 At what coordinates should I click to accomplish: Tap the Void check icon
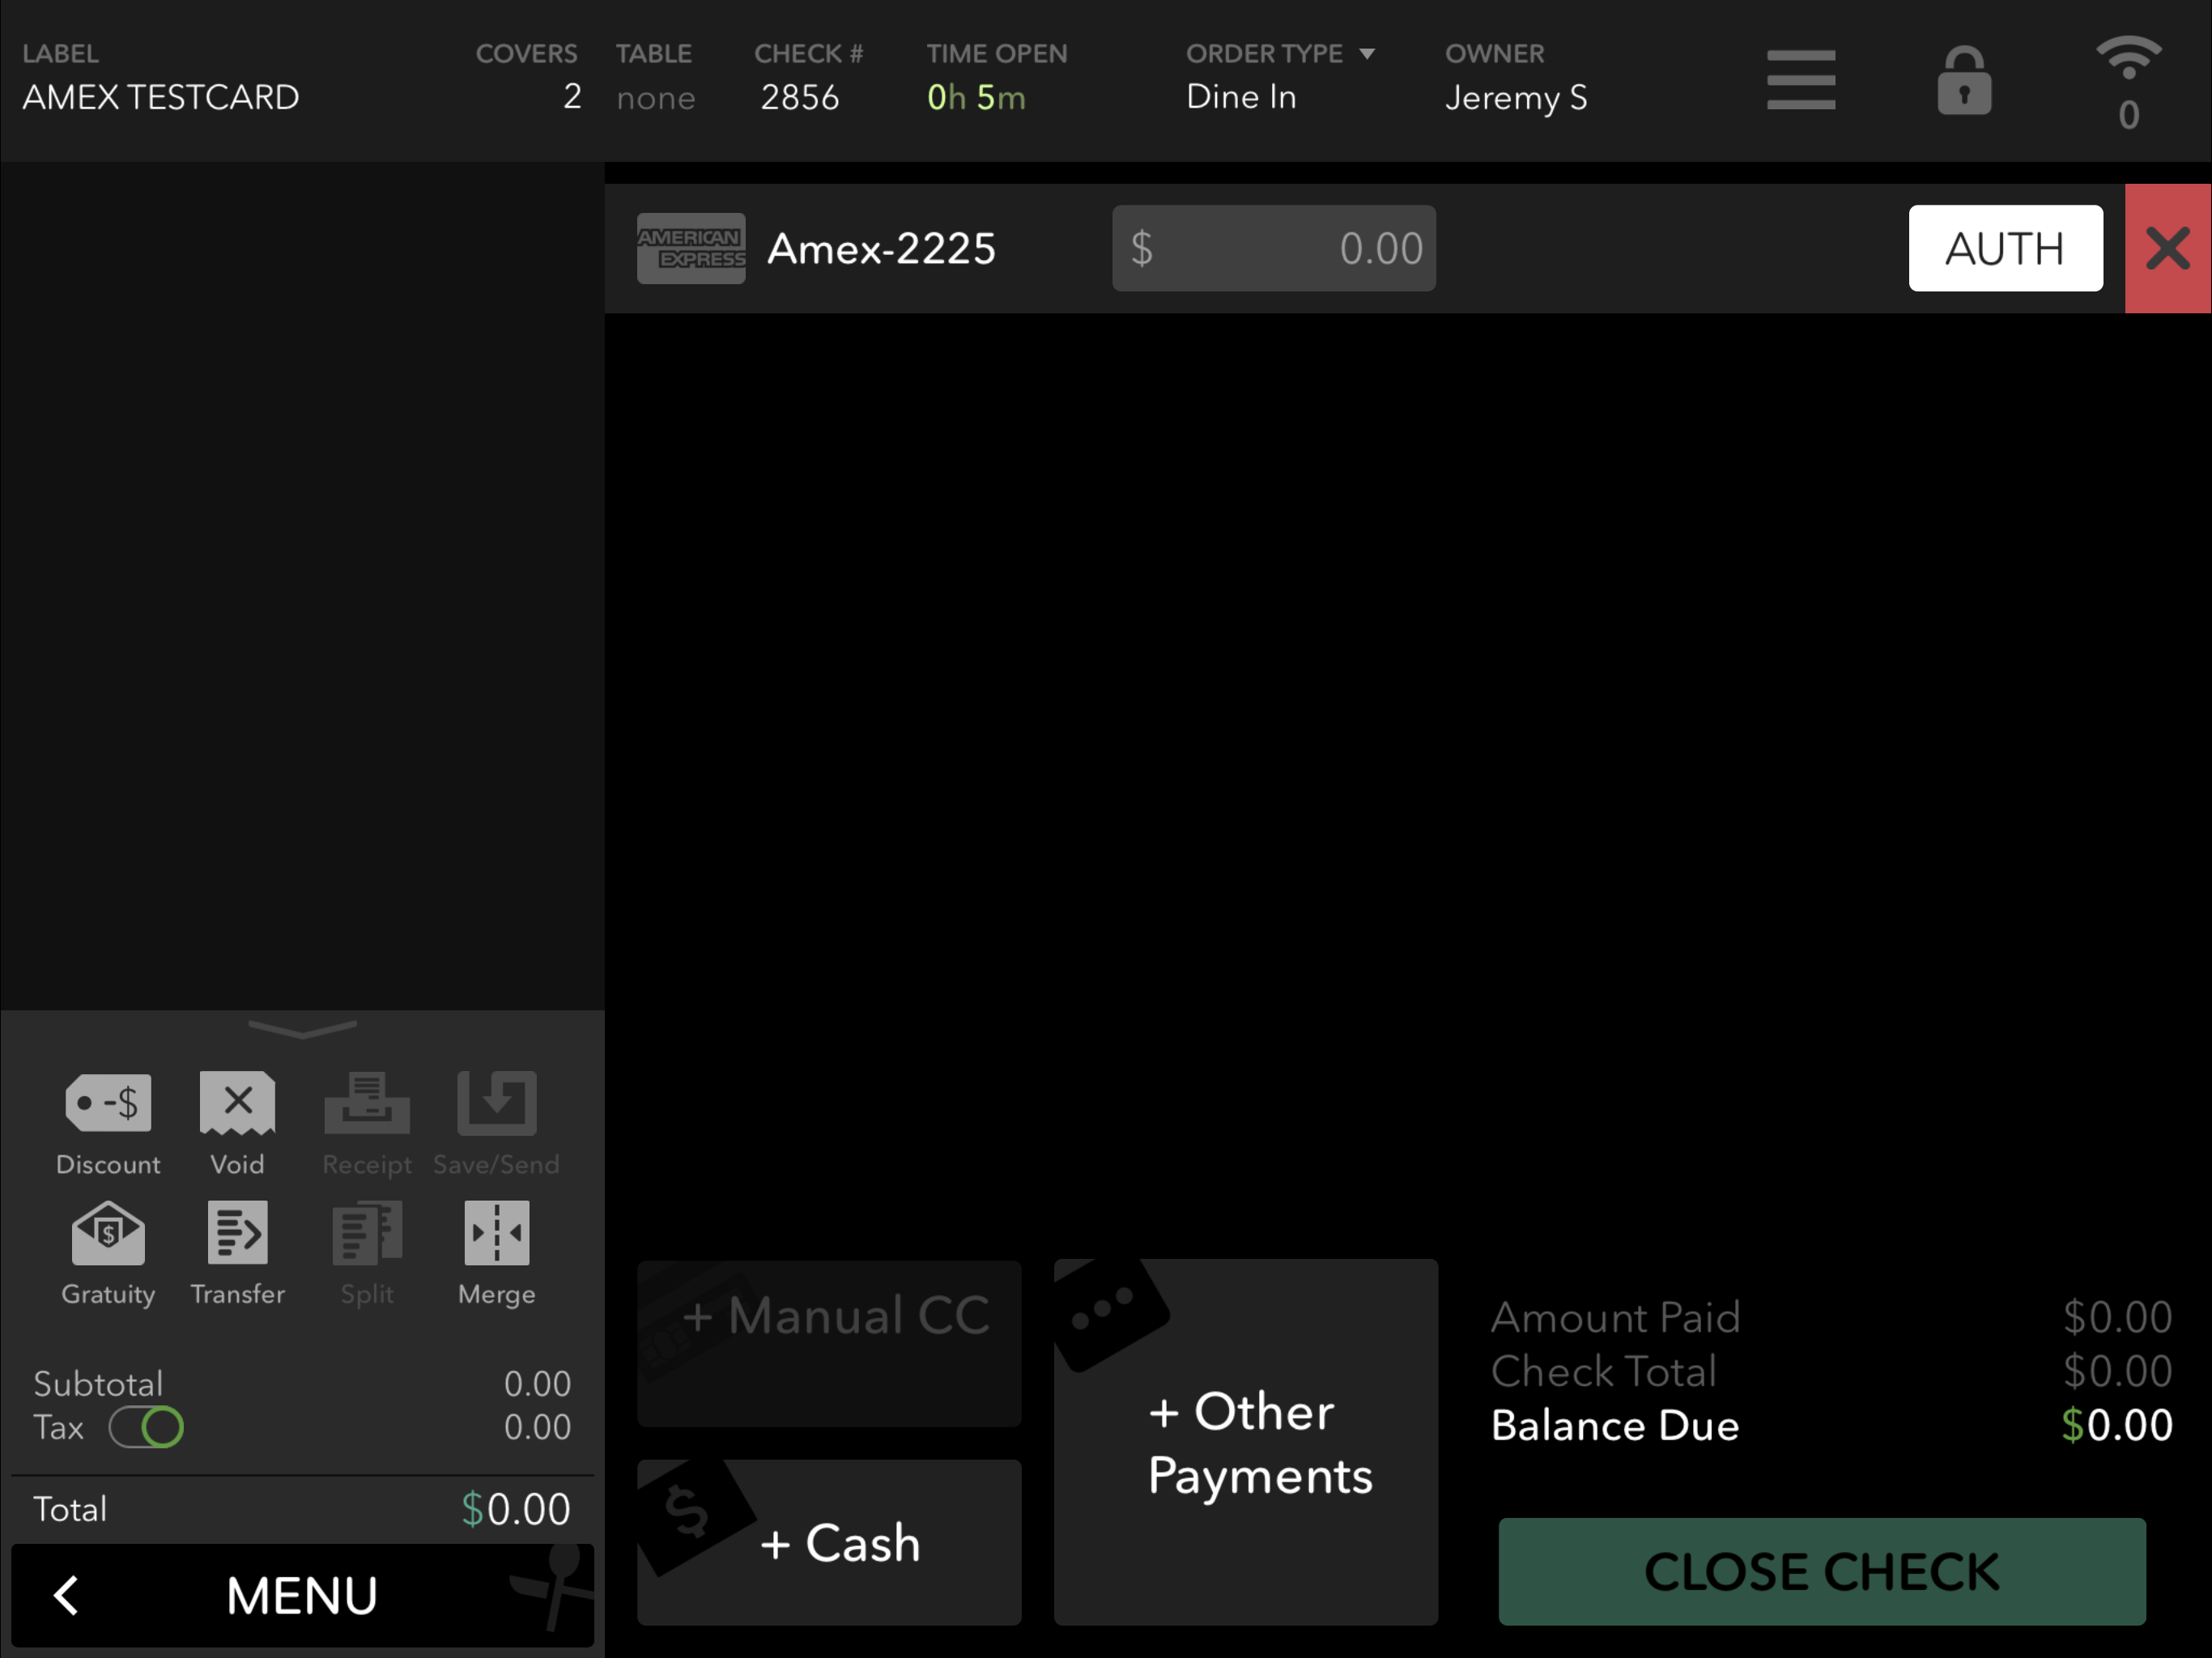237,1103
